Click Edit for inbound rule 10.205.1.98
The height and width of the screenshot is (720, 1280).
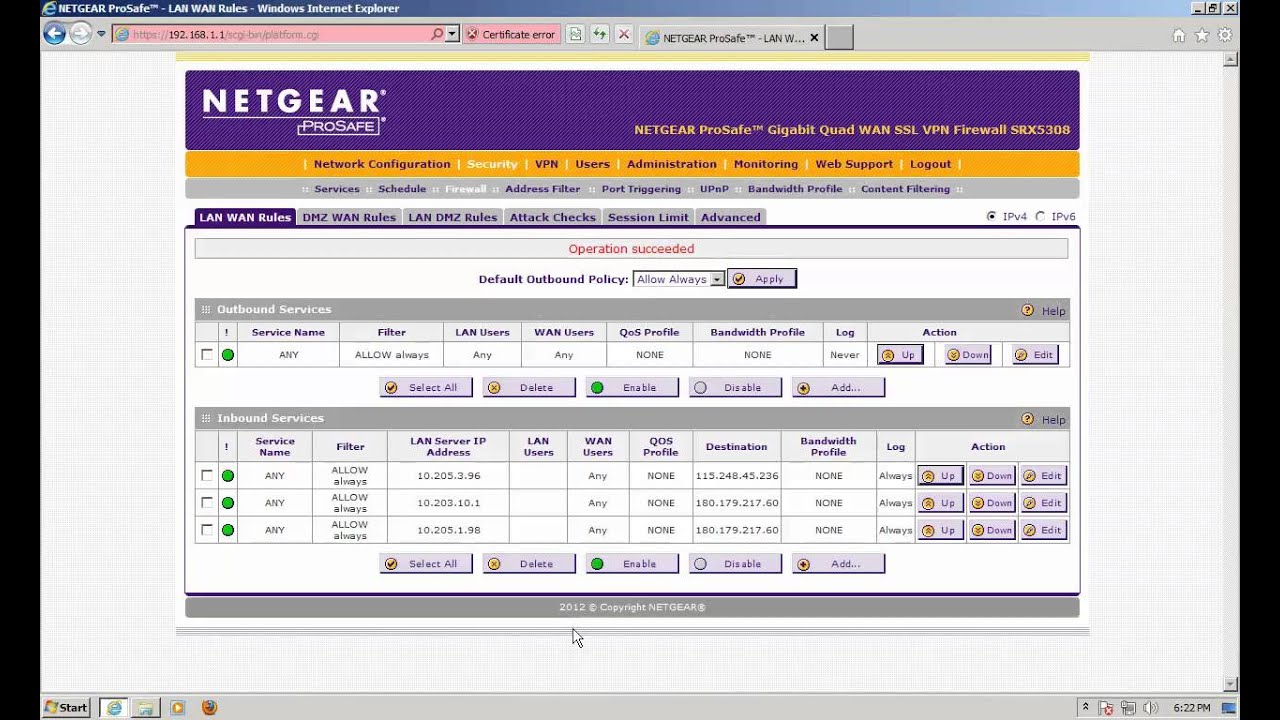[1043, 530]
